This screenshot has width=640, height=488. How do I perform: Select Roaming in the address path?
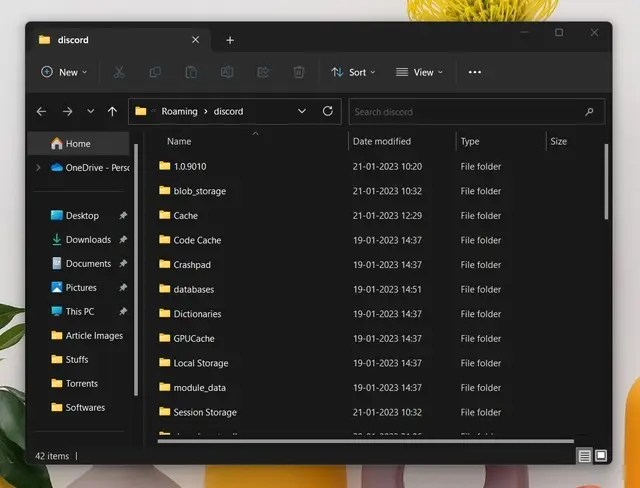pyautogui.click(x=179, y=111)
